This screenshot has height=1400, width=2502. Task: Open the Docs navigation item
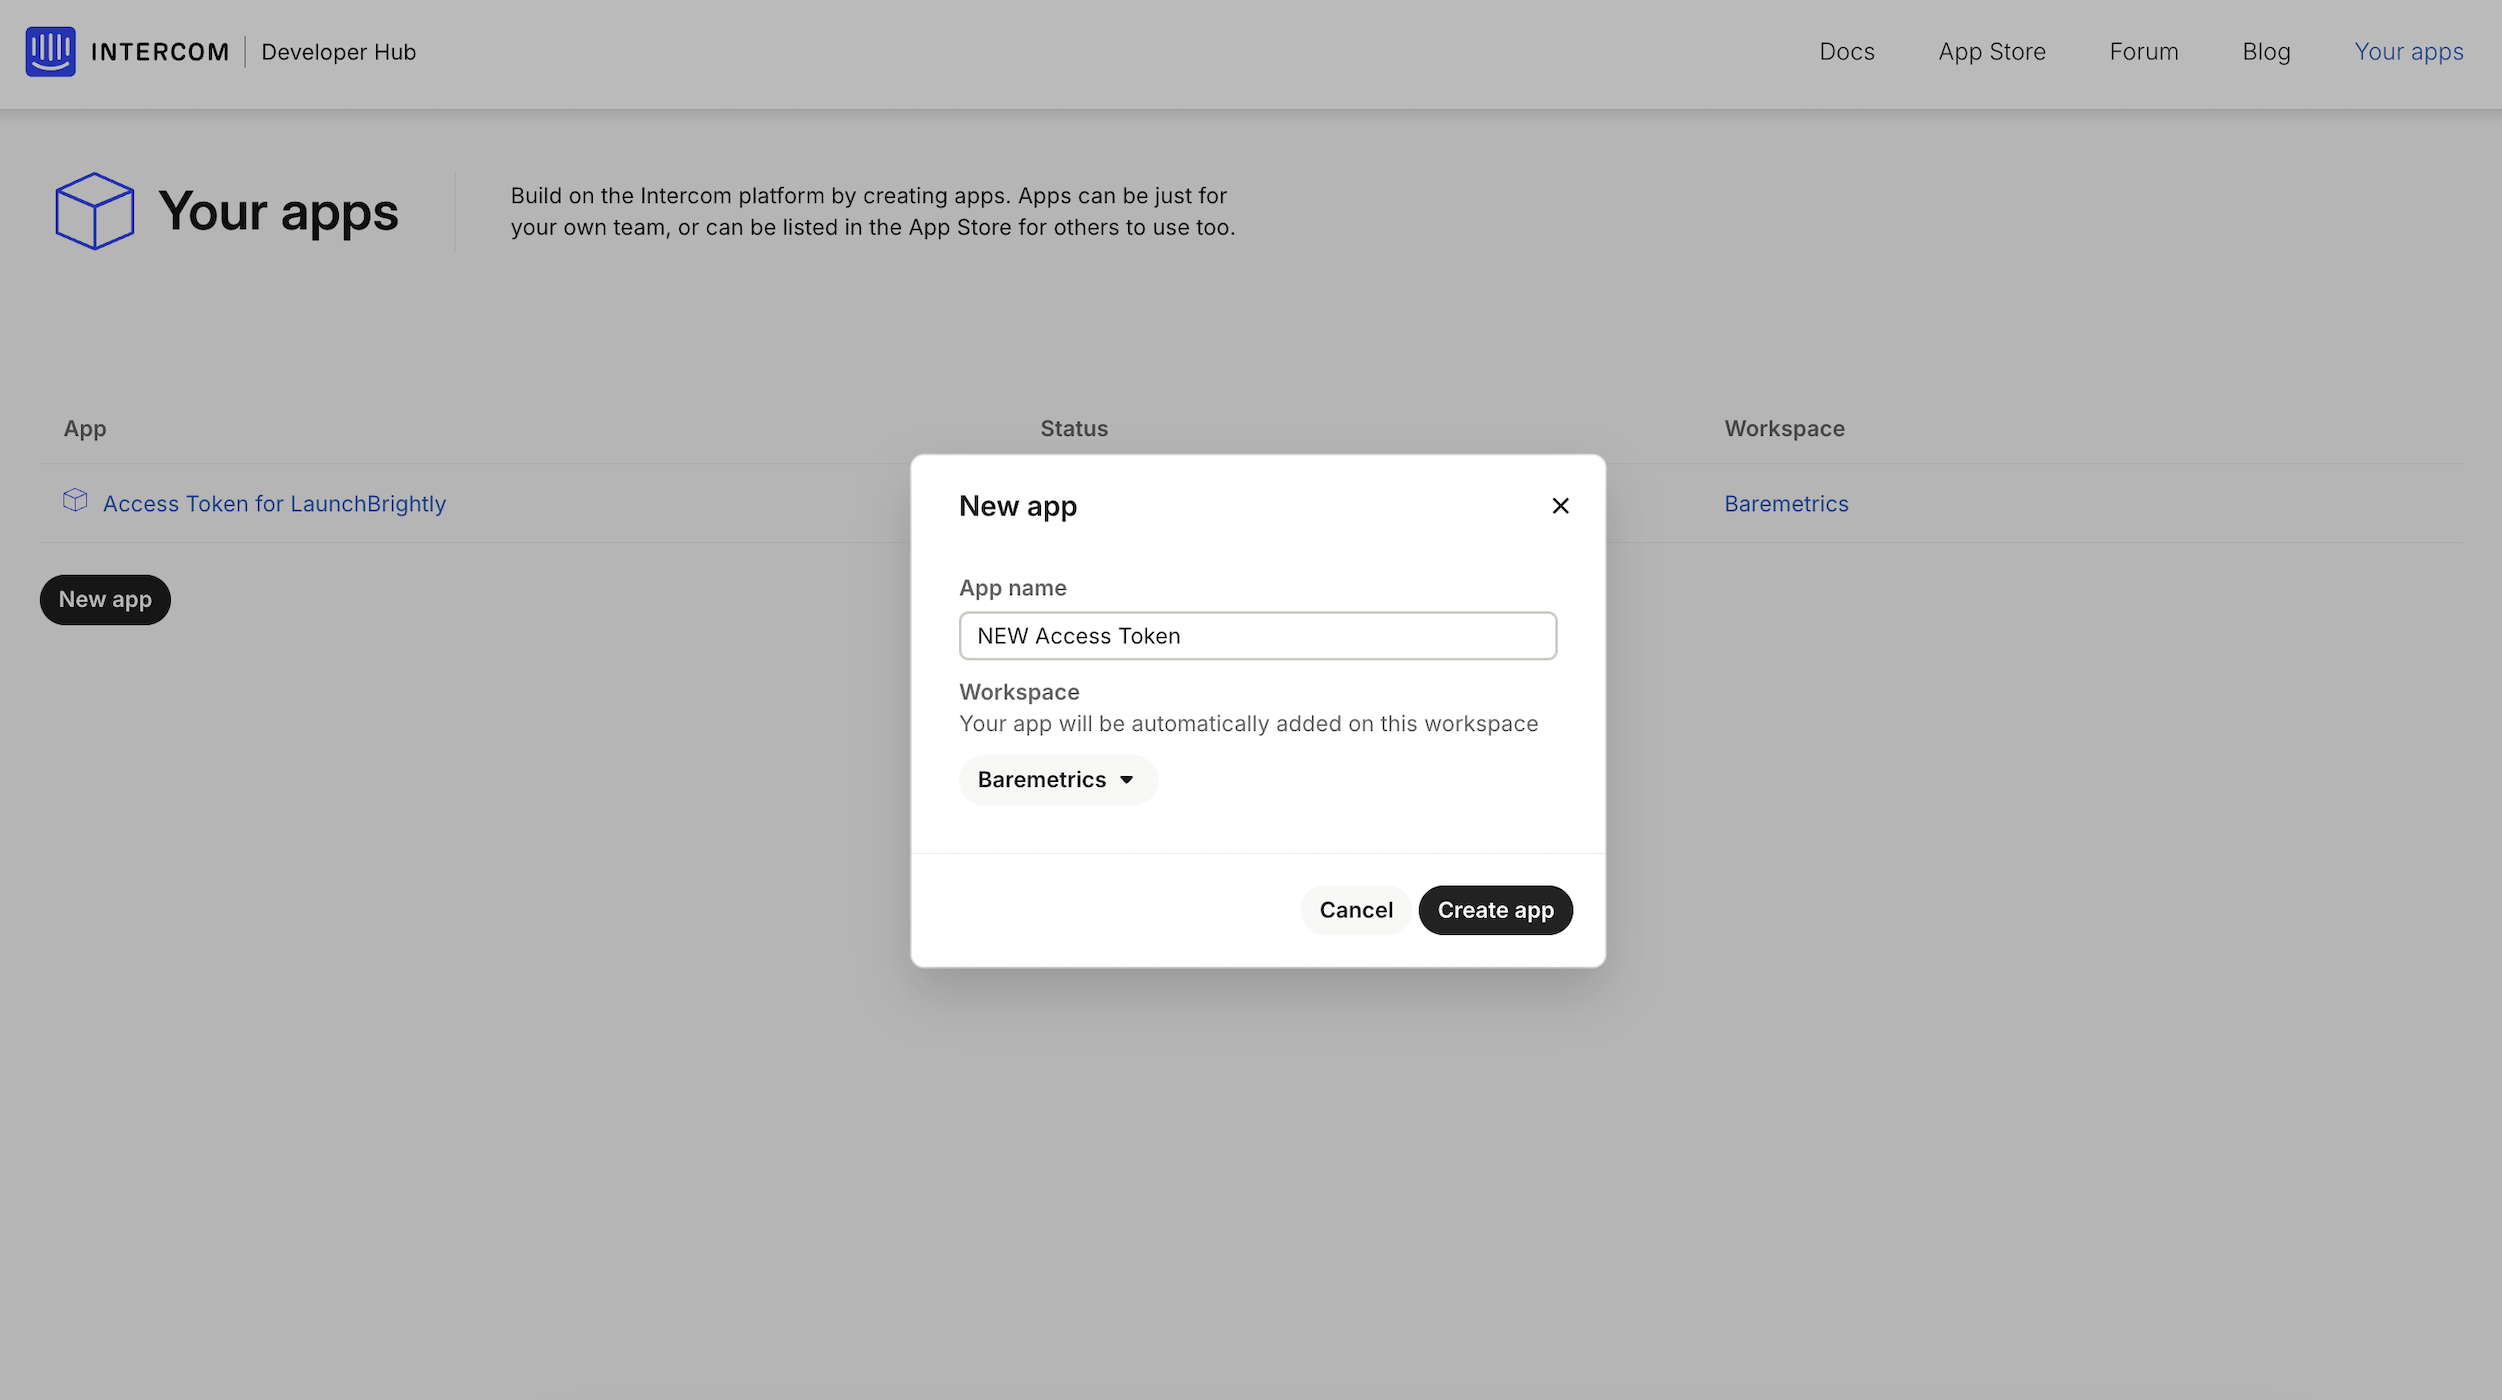coord(1846,52)
